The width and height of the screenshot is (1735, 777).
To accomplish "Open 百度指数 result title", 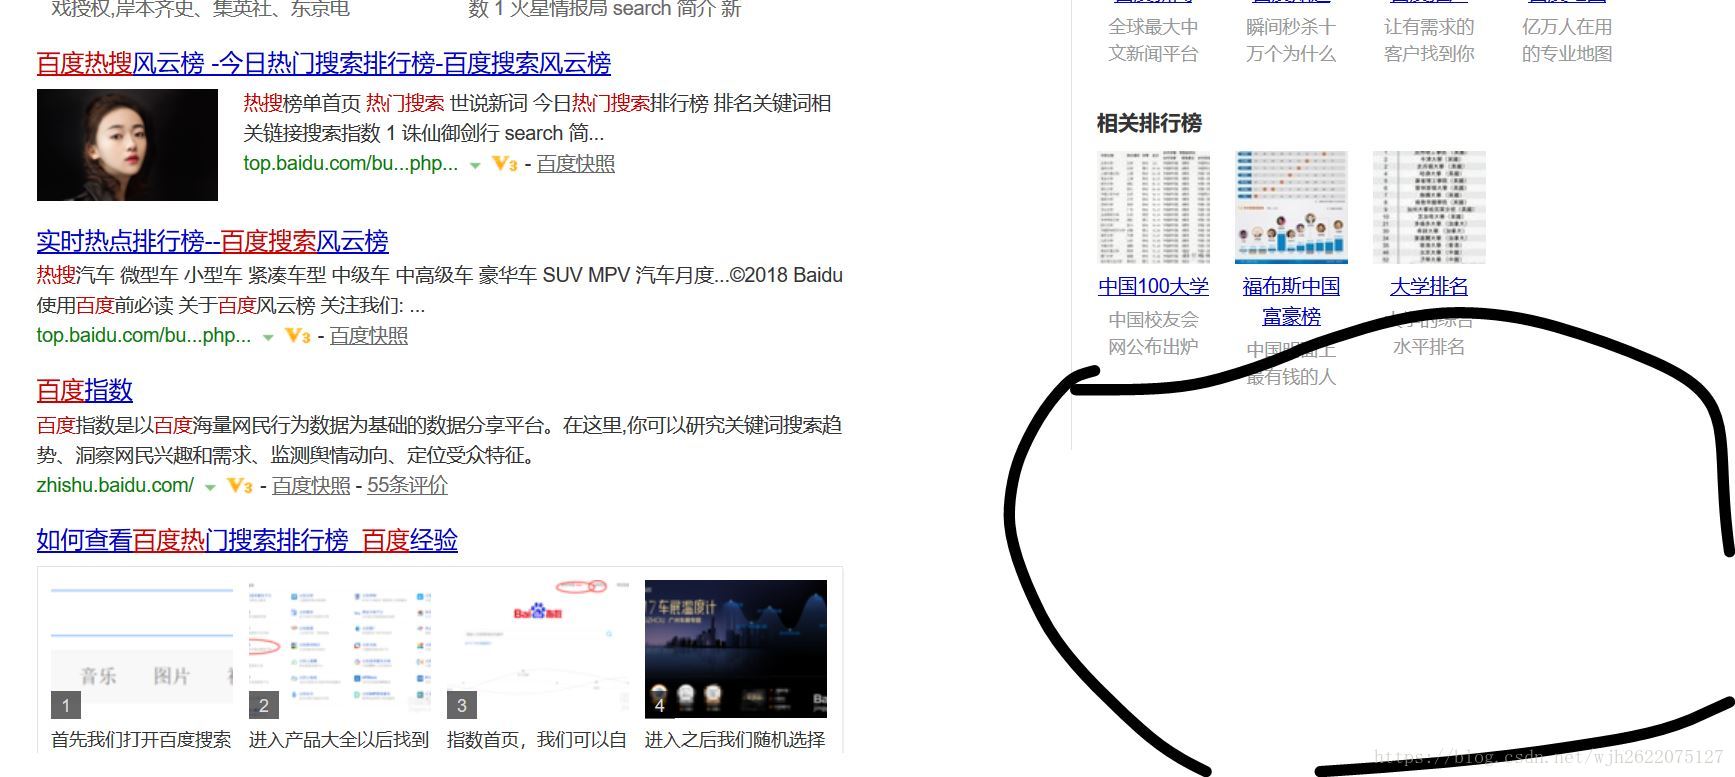I will point(85,390).
